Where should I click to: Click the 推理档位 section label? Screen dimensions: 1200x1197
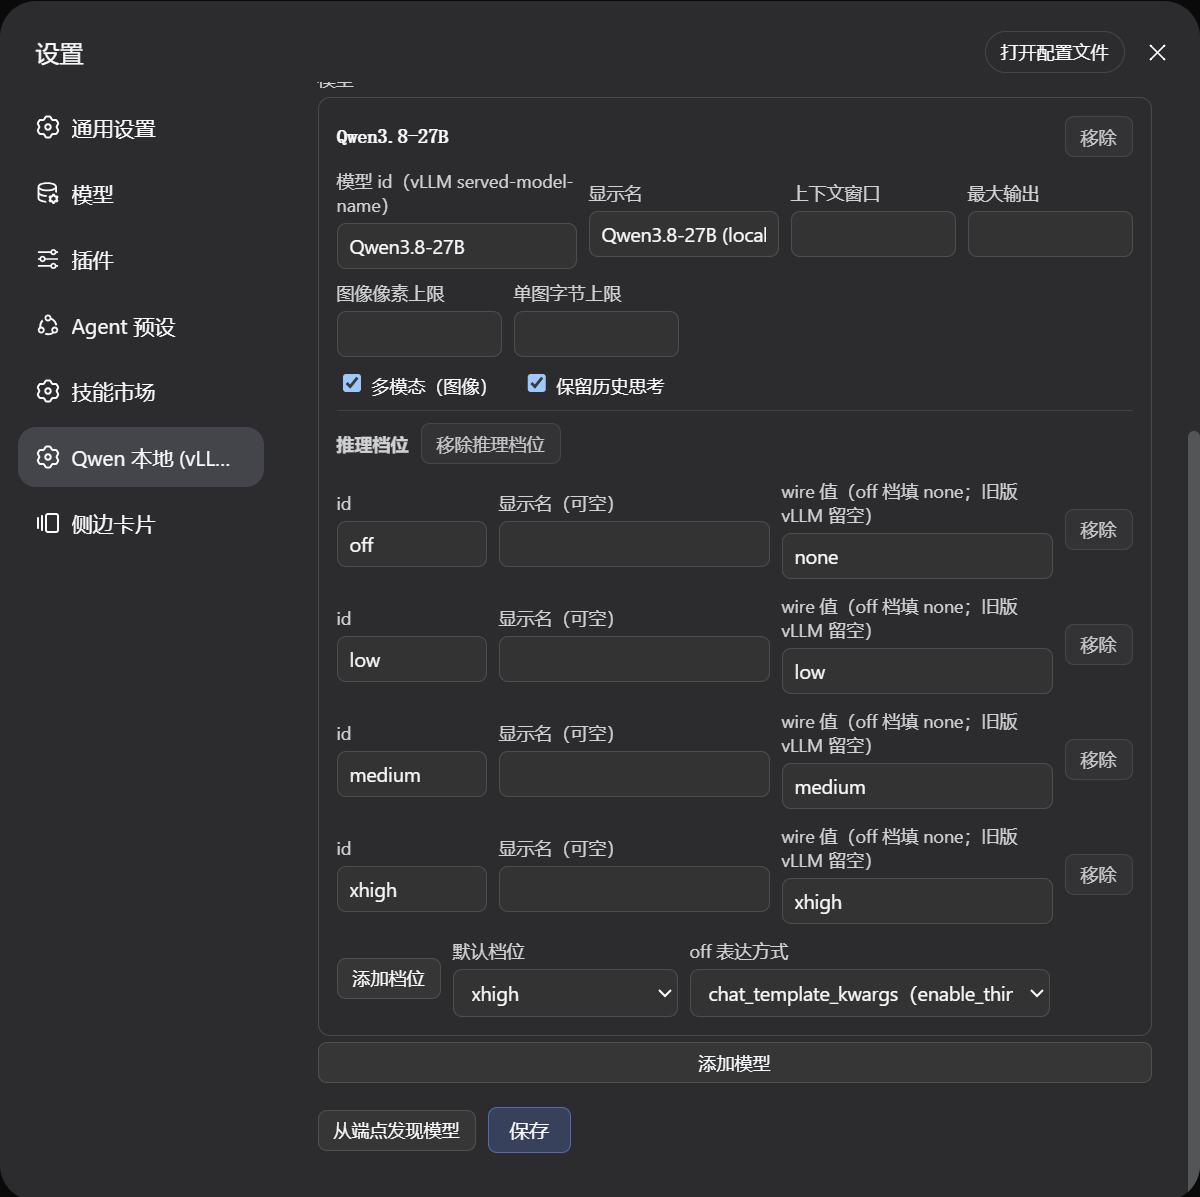(x=372, y=445)
